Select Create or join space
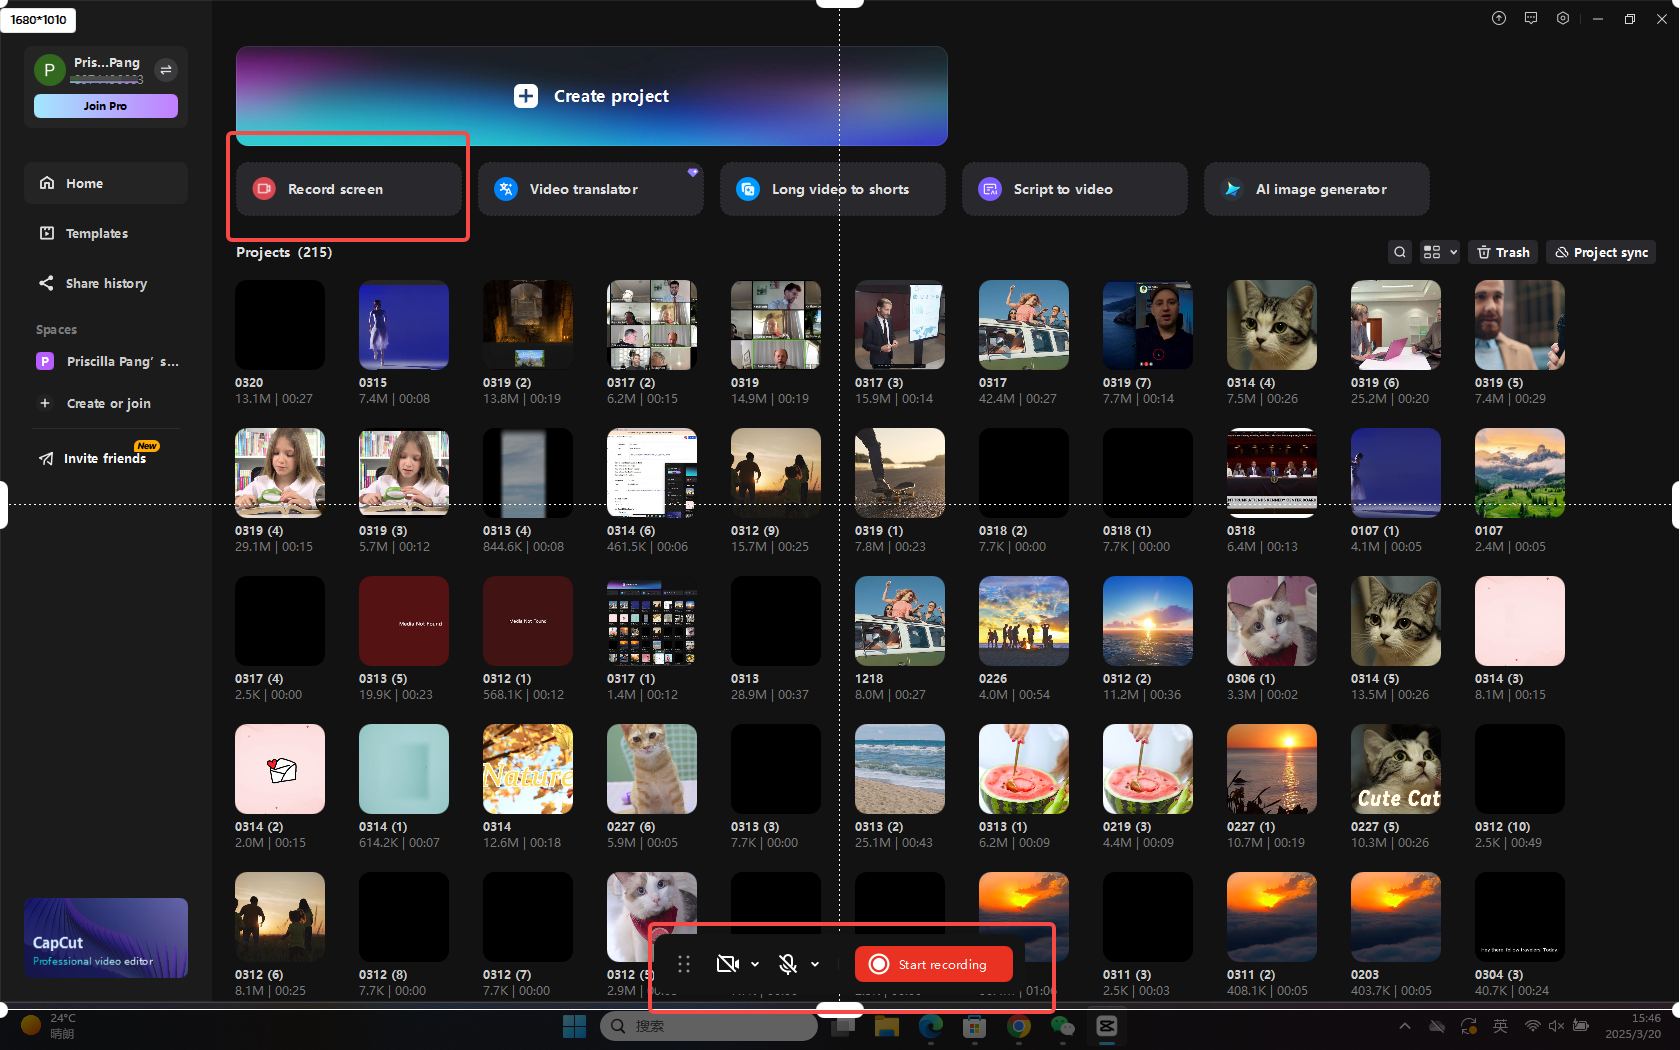The width and height of the screenshot is (1680, 1050). click(x=106, y=403)
